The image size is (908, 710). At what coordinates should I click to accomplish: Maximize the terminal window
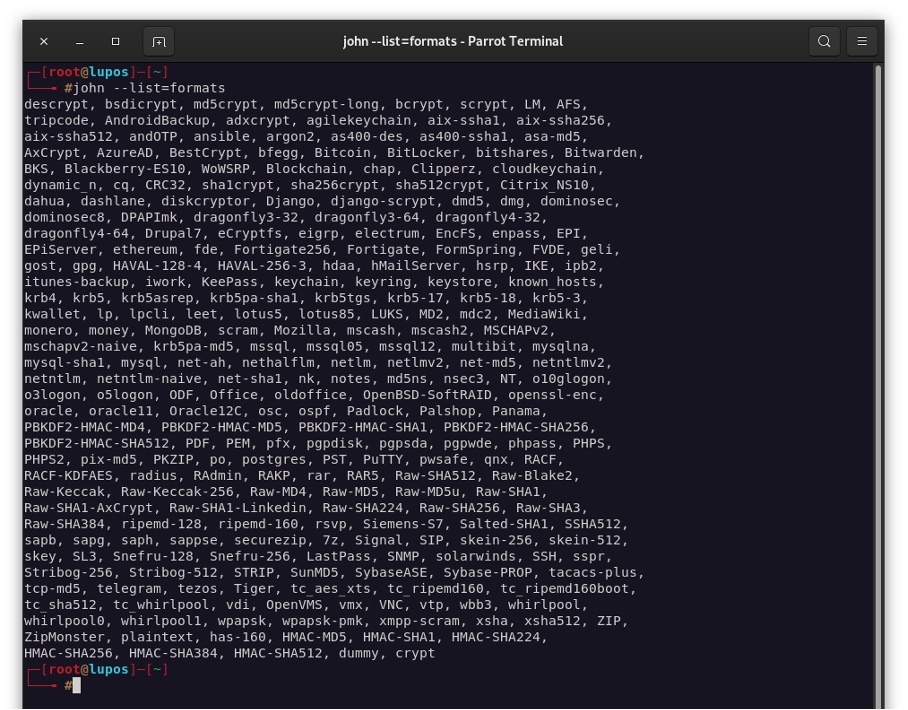pos(115,42)
